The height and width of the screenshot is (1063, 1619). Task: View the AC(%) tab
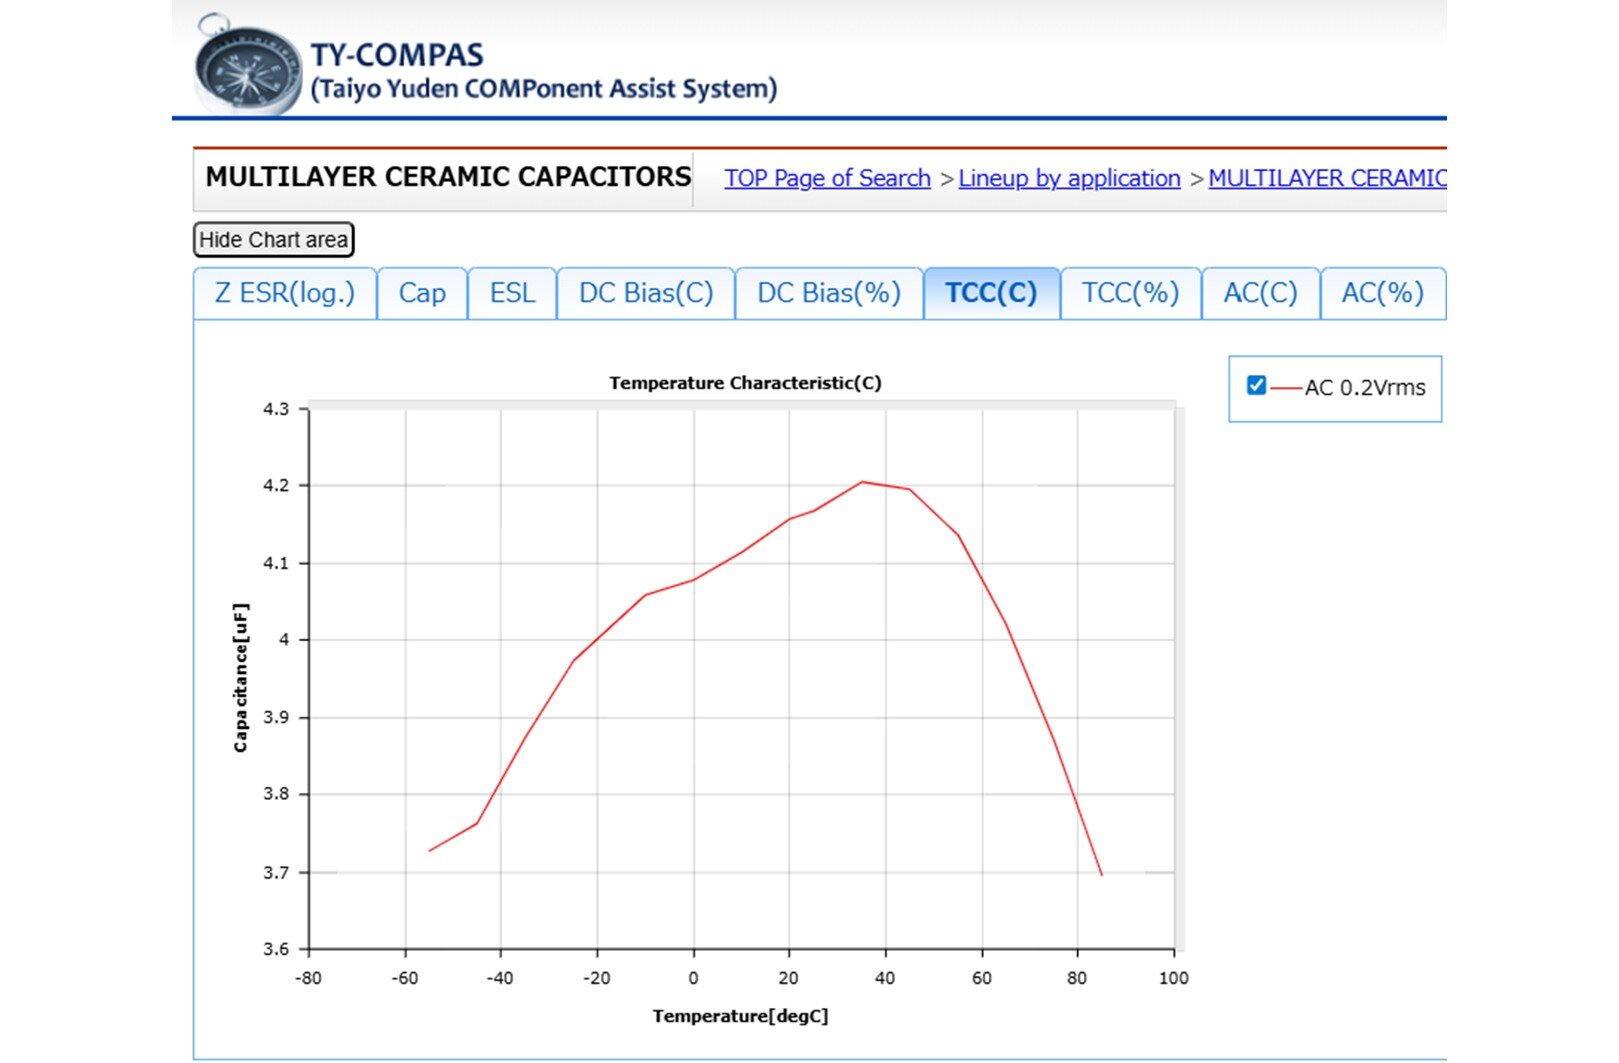click(1382, 293)
